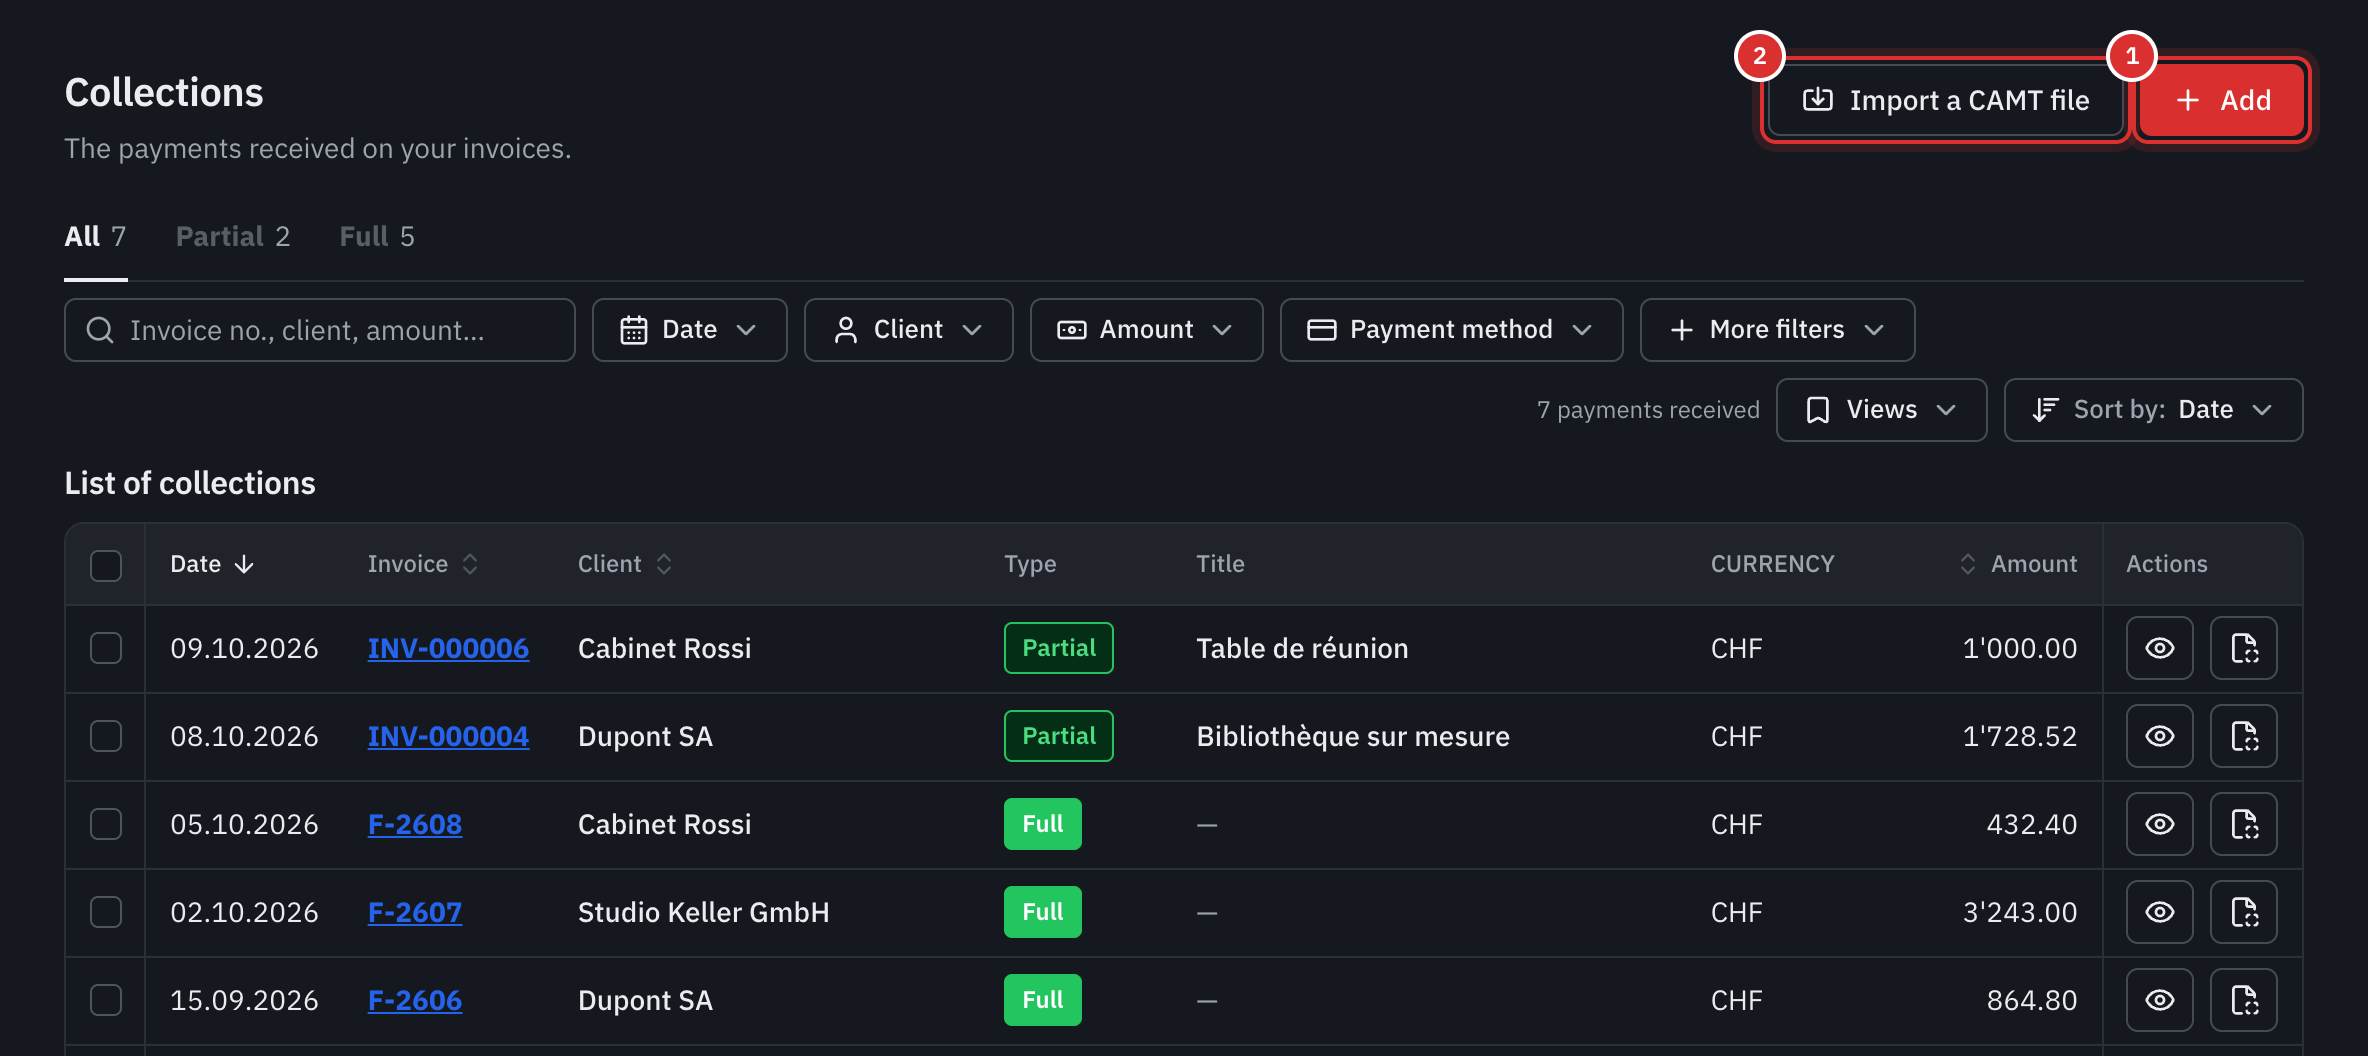Image resolution: width=2368 pixels, height=1056 pixels.
Task: Open the Views dropdown
Action: click(1881, 410)
